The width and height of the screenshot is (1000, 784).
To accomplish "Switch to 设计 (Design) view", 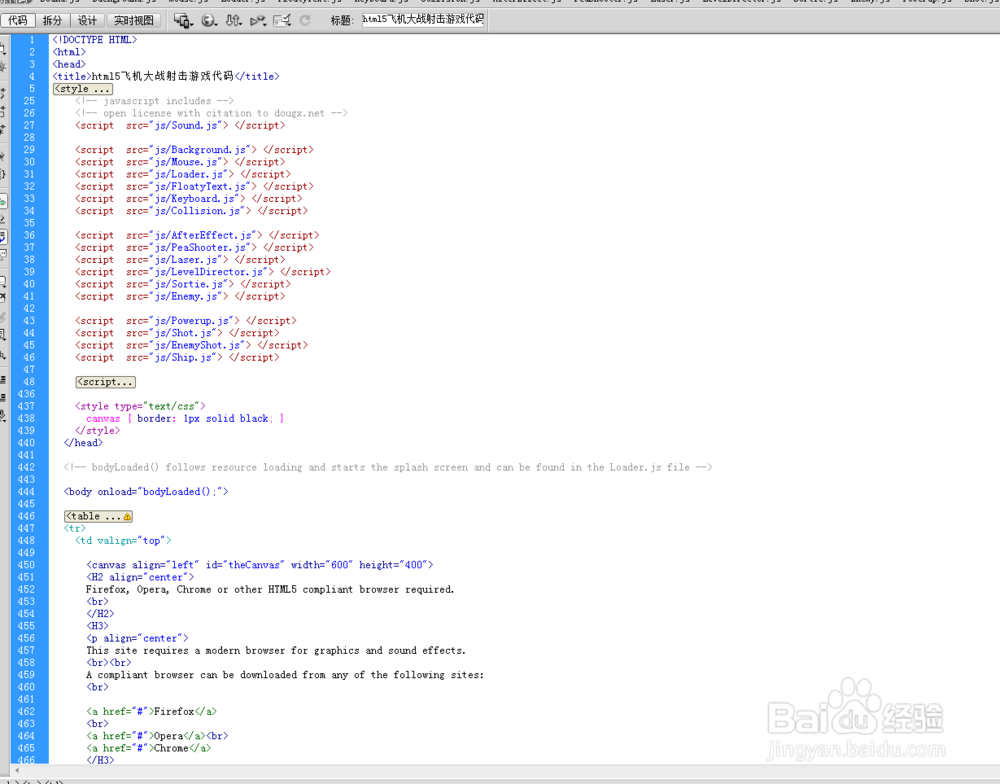I will pyautogui.click(x=87, y=20).
